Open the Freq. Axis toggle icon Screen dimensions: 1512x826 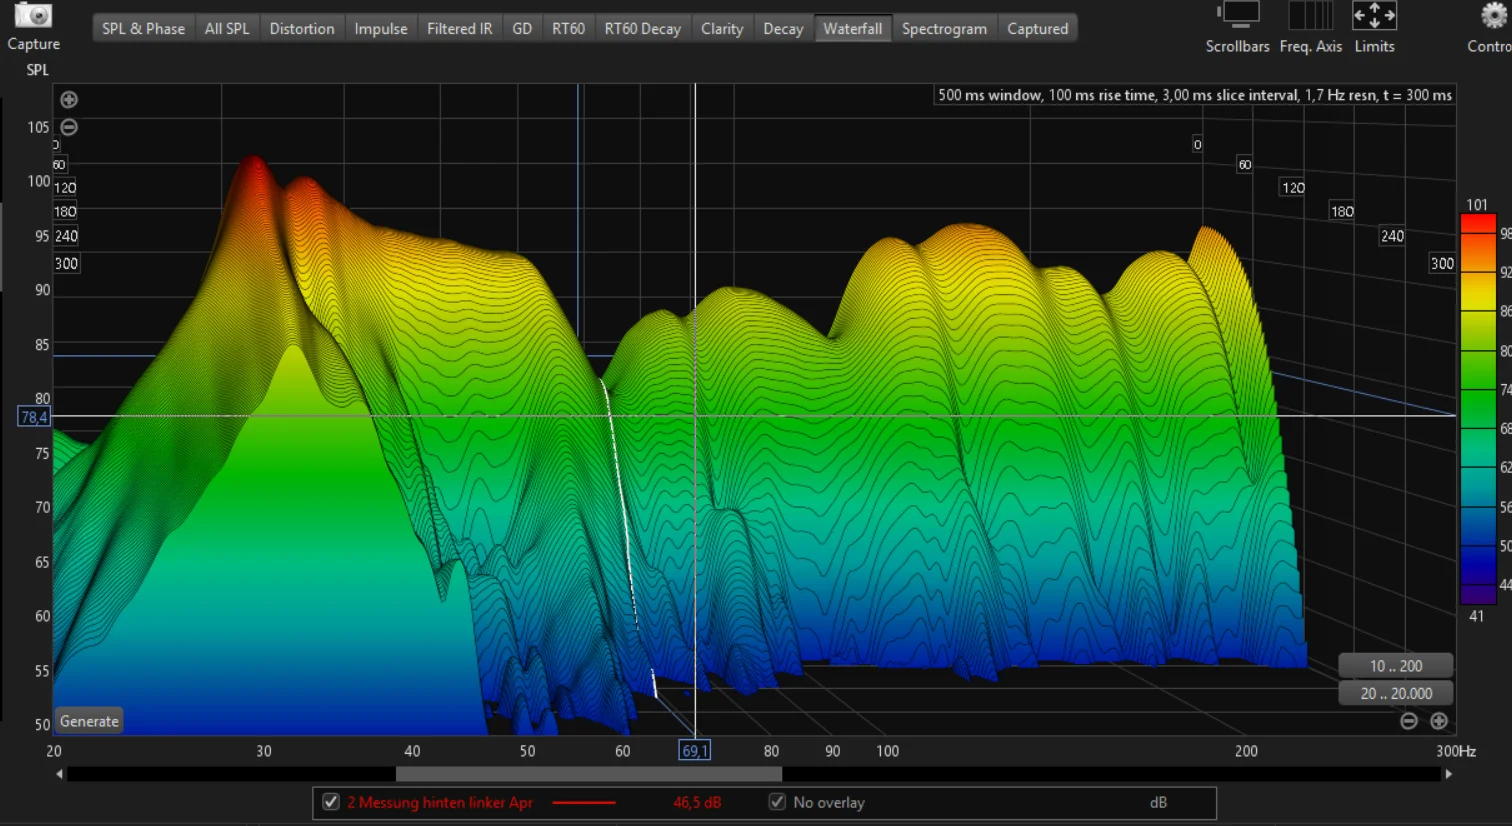click(1310, 15)
